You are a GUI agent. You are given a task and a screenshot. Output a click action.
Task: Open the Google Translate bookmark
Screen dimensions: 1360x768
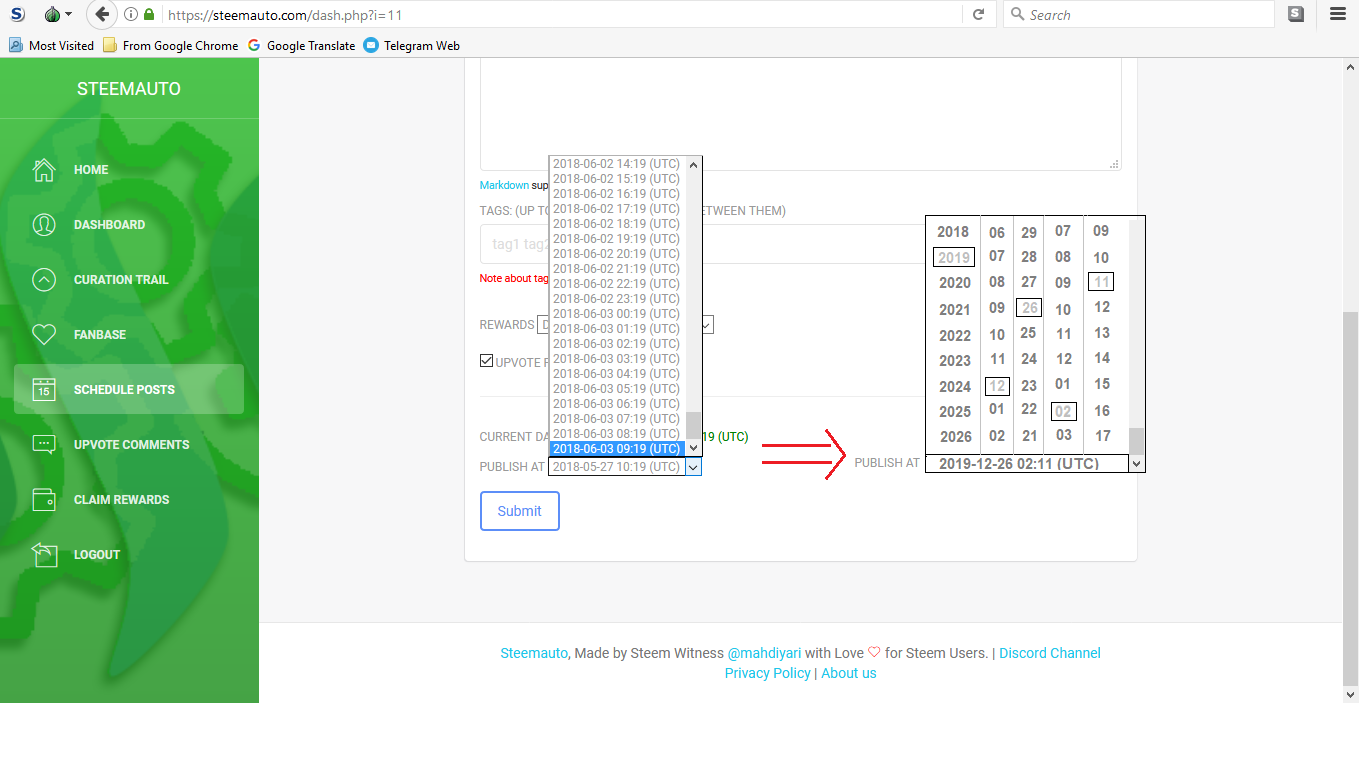pyautogui.click(x=301, y=45)
